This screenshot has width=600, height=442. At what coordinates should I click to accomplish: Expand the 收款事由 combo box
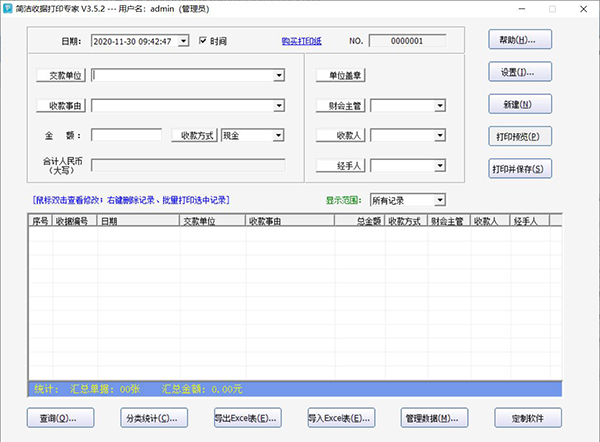click(x=278, y=105)
